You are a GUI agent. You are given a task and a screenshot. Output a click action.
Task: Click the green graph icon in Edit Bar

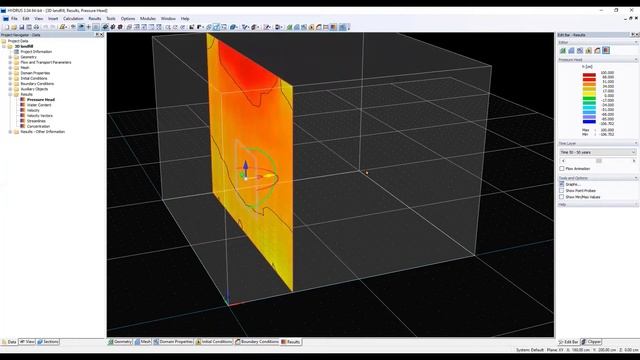(563, 50)
